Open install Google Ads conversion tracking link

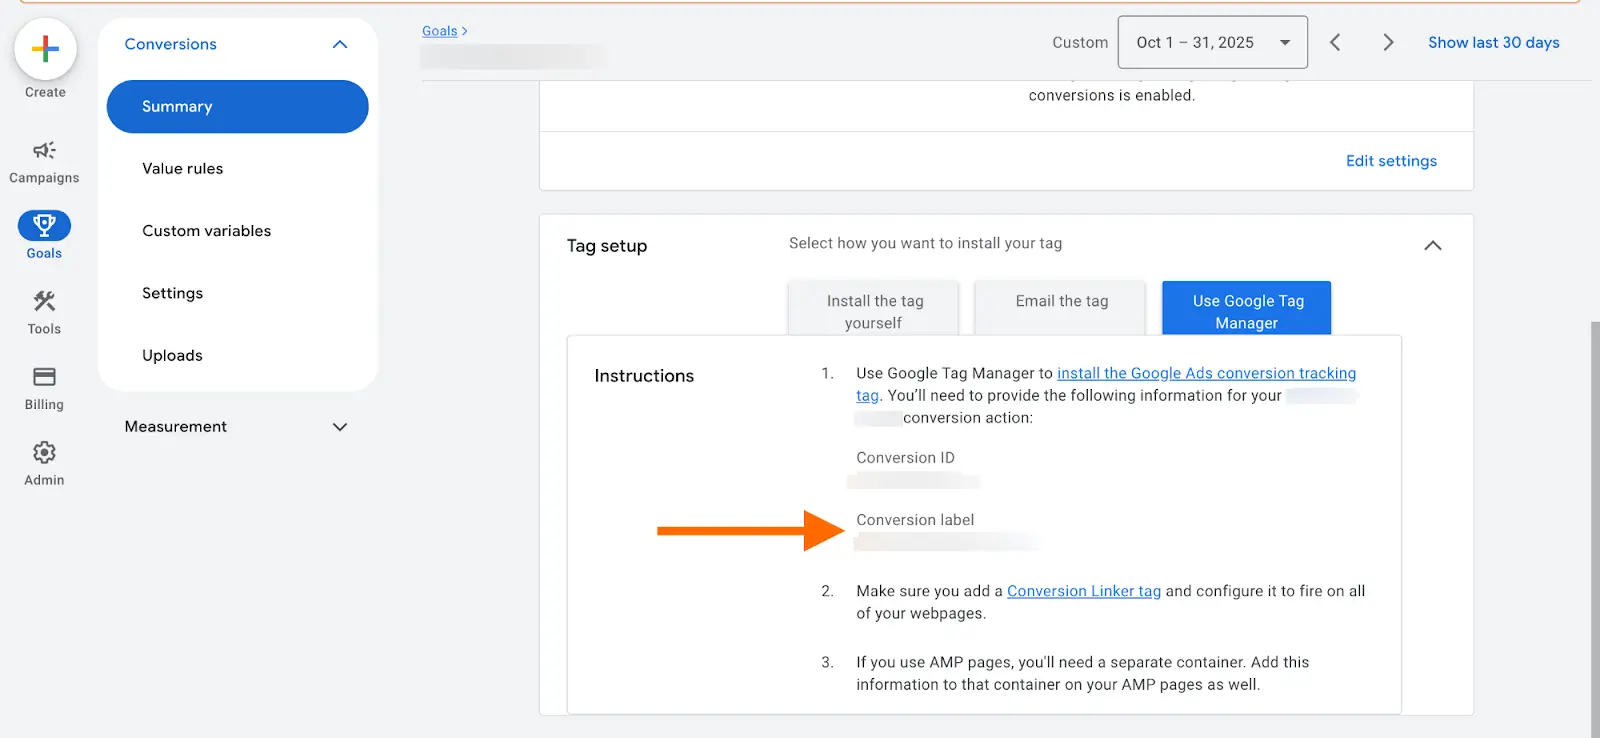[1206, 373]
